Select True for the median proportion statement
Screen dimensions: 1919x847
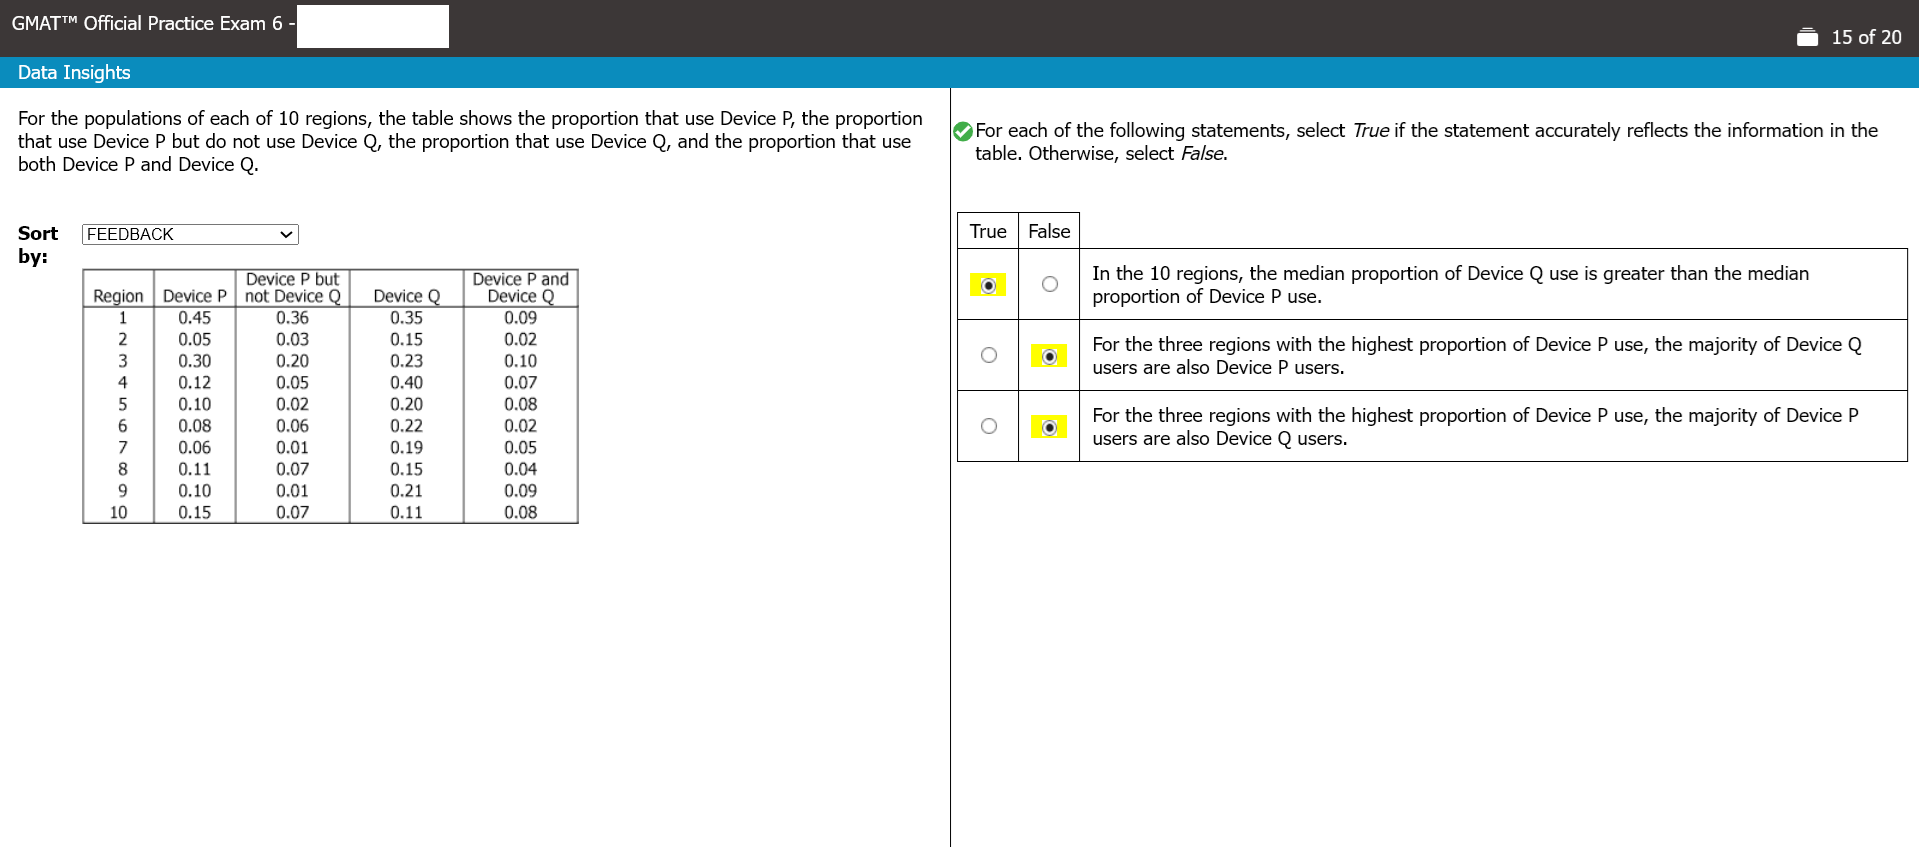pyautogui.click(x=988, y=285)
